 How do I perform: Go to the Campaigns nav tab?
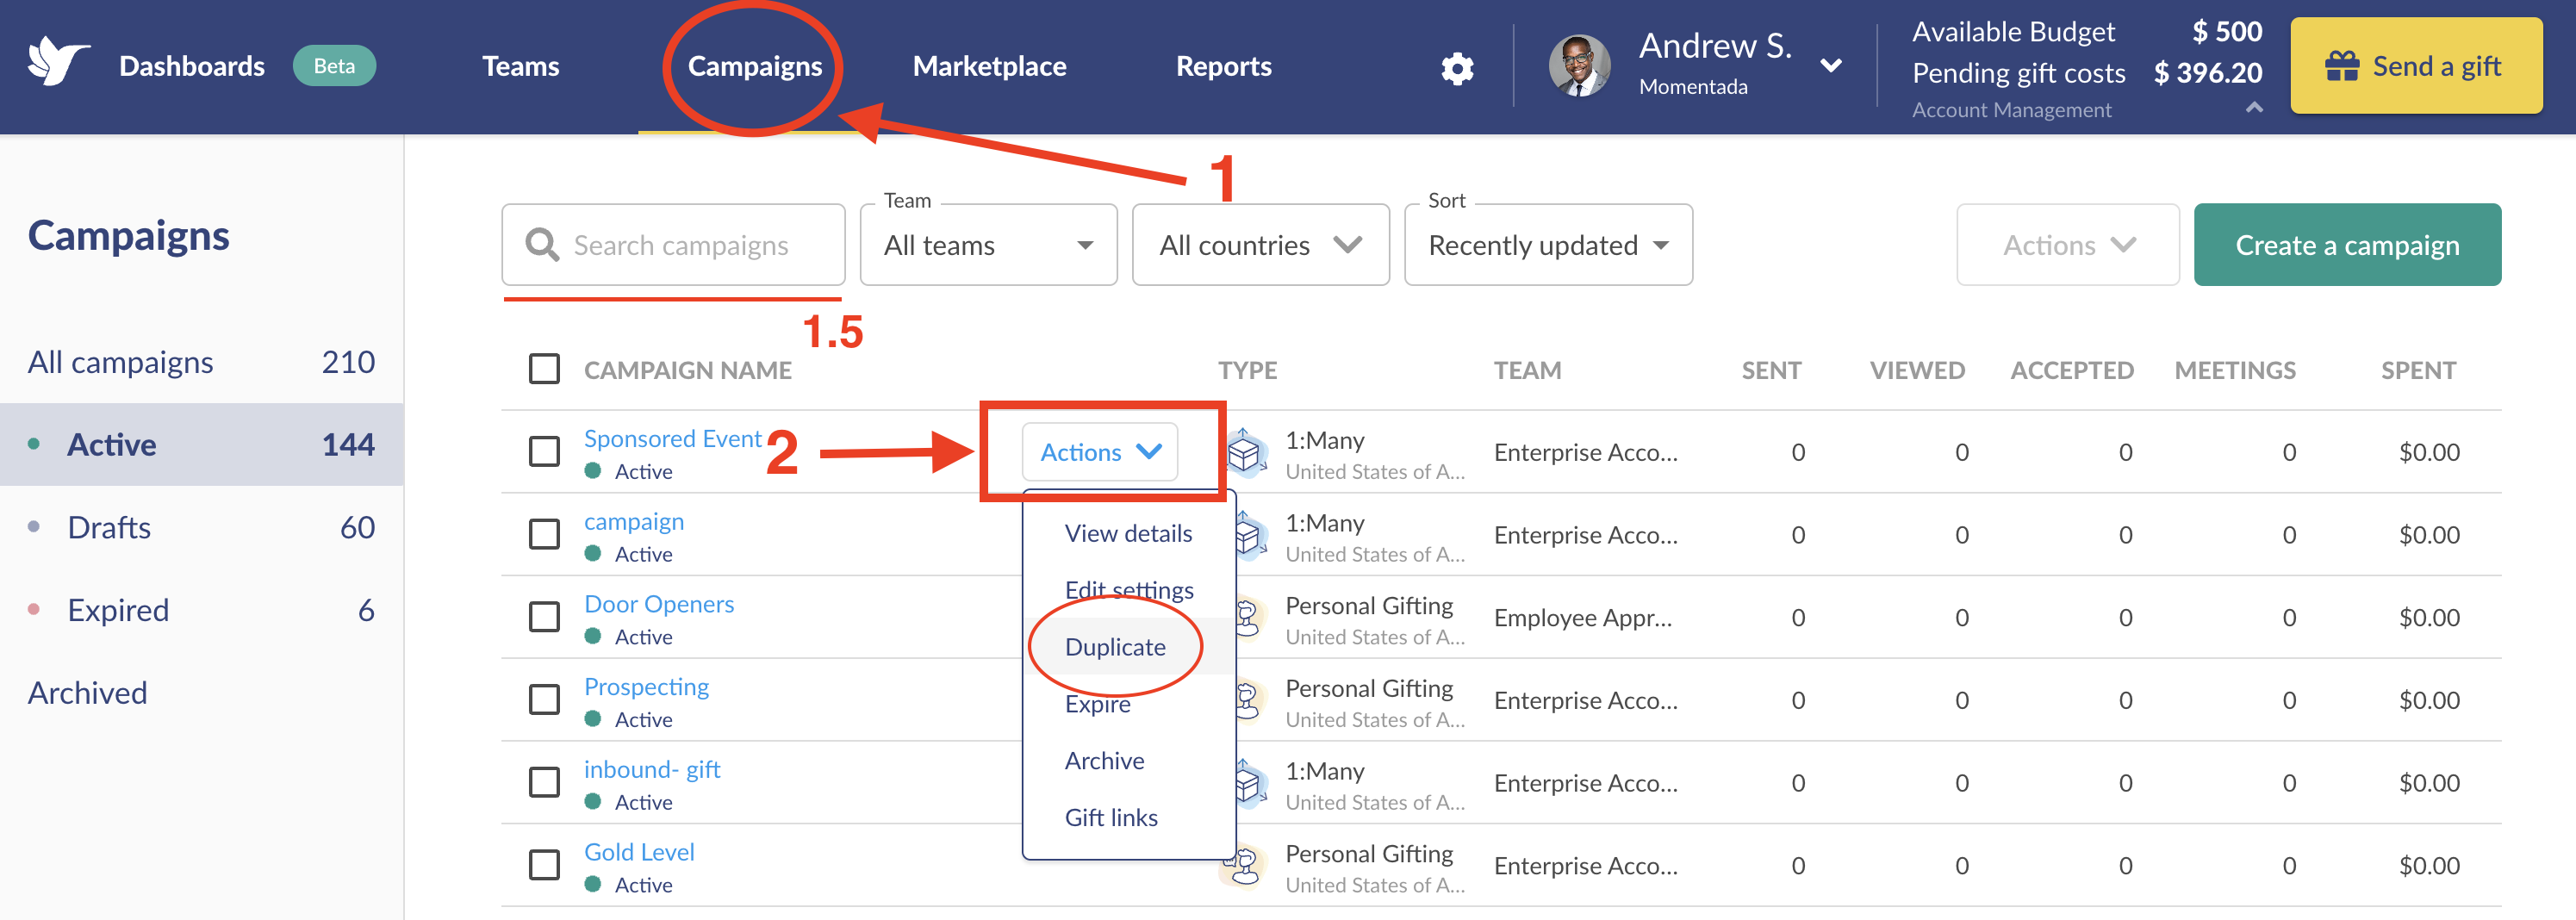coord(754,66)
